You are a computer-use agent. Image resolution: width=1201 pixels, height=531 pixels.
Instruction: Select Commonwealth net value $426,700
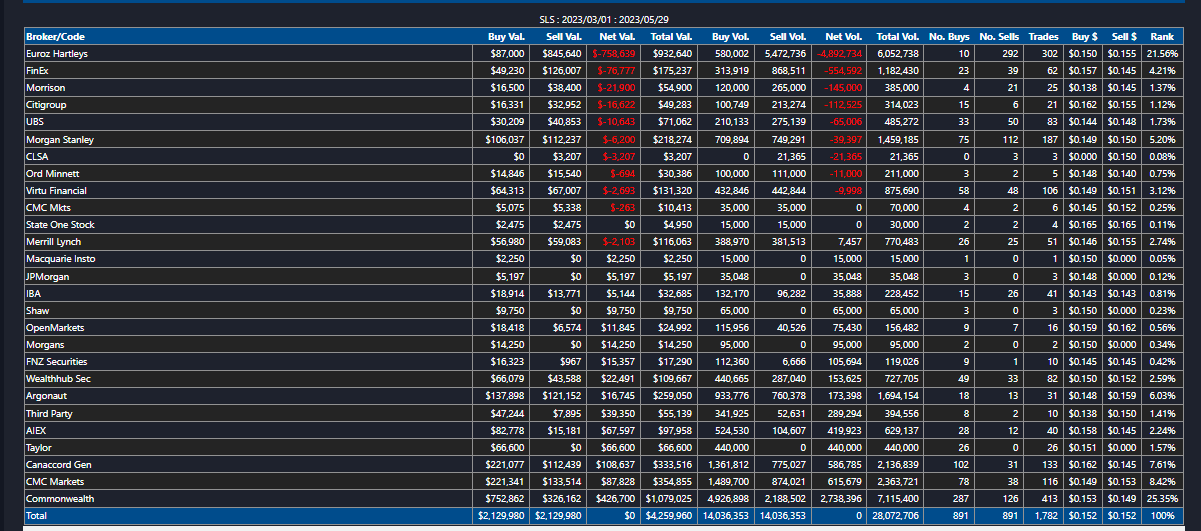click(616, 499)
